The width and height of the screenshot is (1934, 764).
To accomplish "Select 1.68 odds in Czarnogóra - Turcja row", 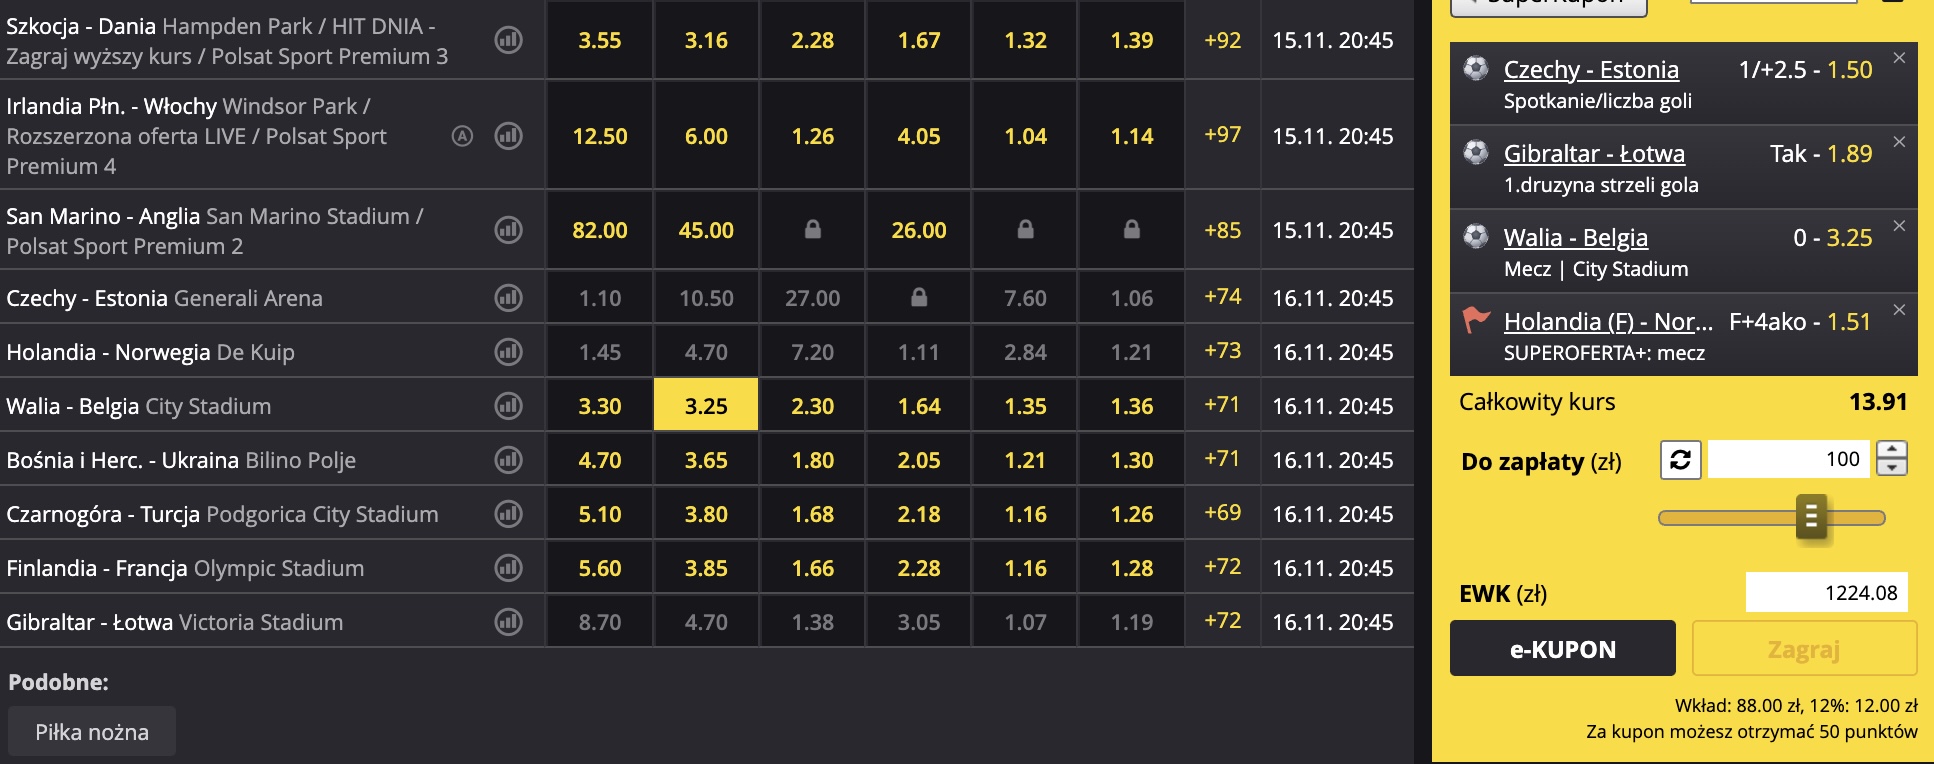I will coord(812,514).
